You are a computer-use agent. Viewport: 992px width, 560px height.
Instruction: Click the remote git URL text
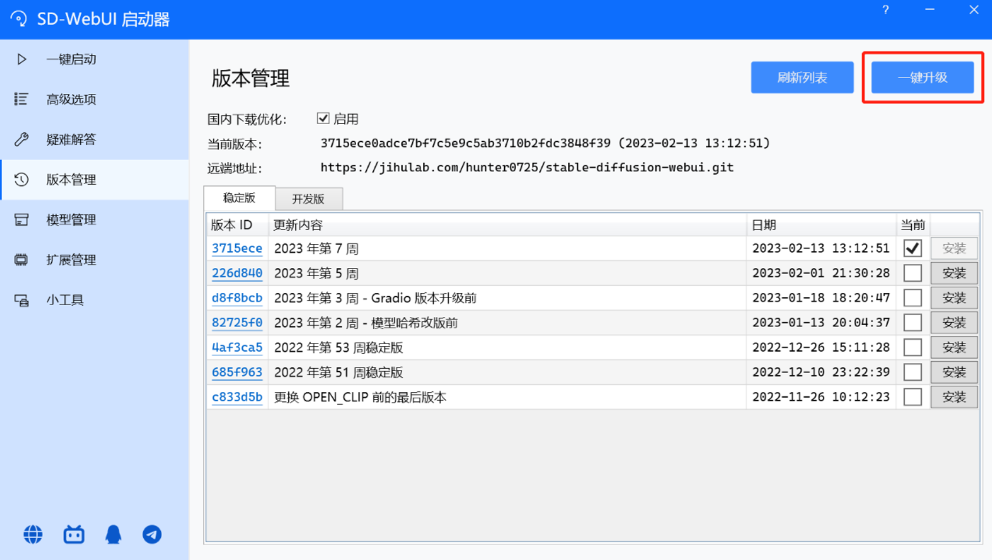526,168
